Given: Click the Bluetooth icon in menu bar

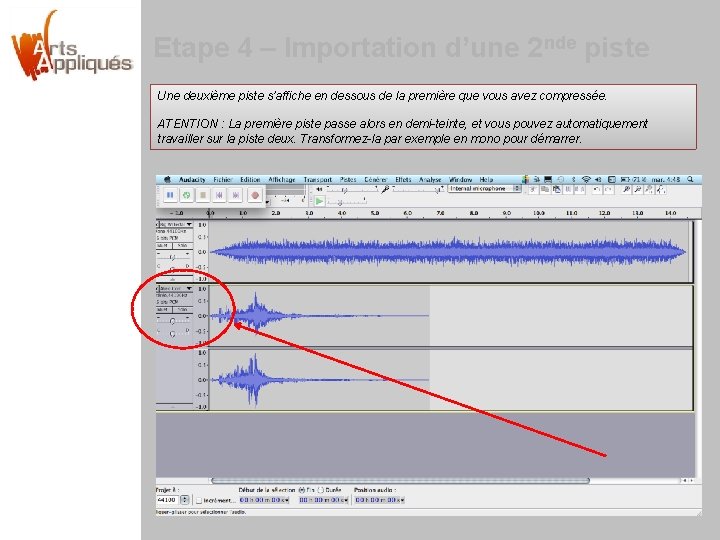Looking at the screenshot, I should click(574, 180).
